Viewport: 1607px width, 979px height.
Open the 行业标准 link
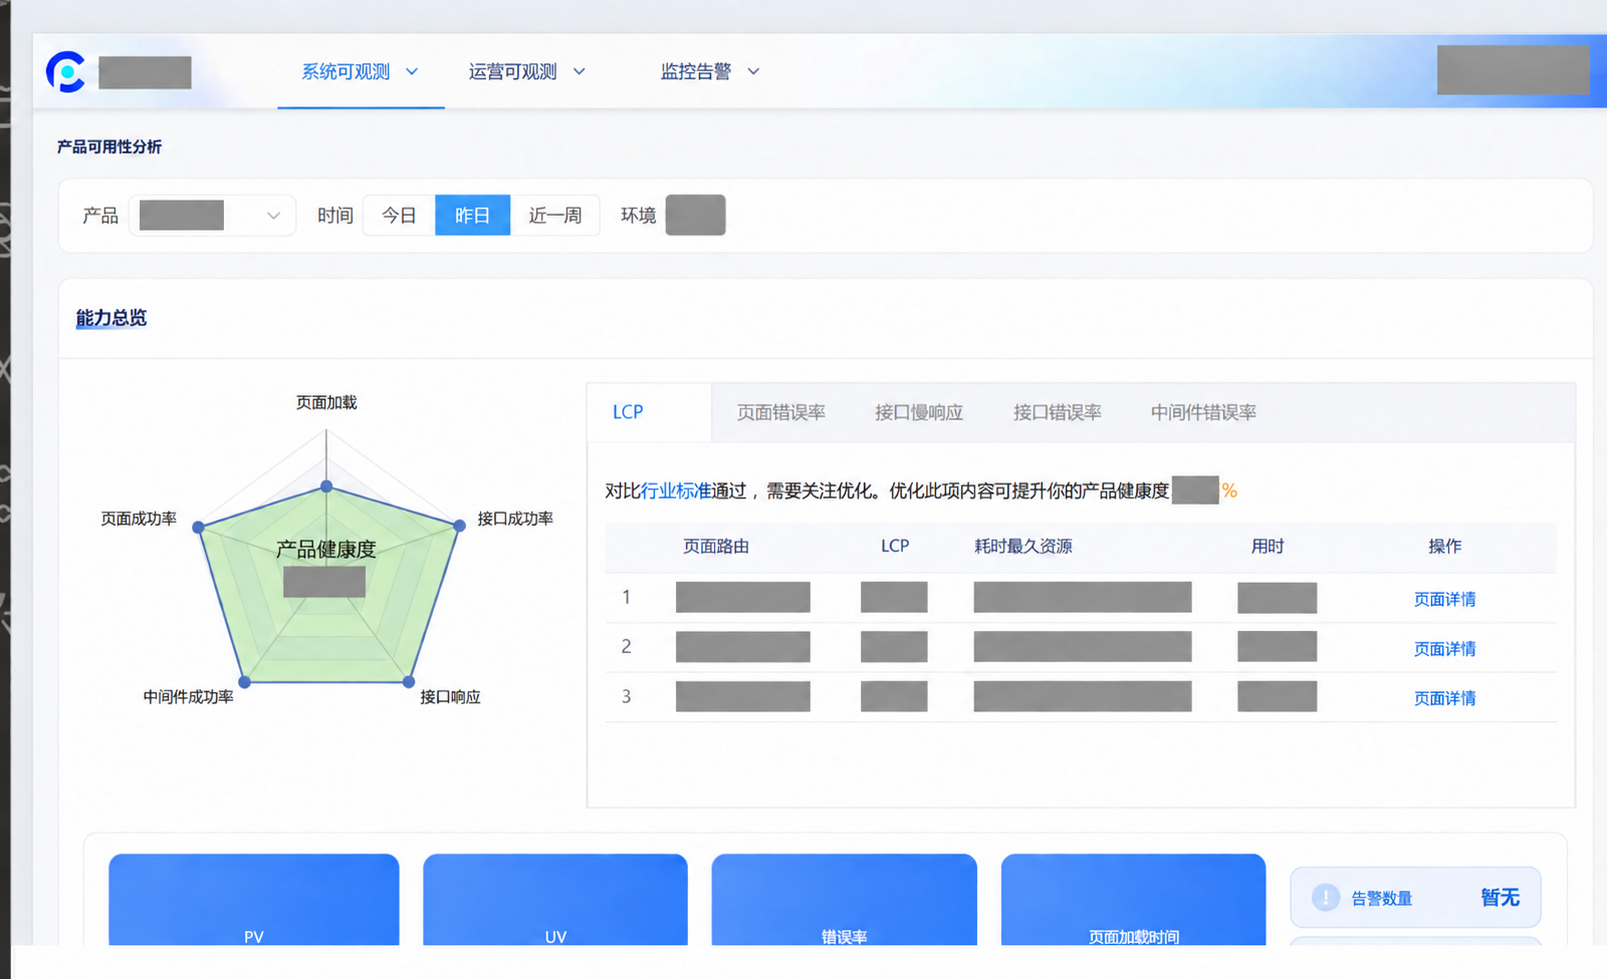pos(676,491)
